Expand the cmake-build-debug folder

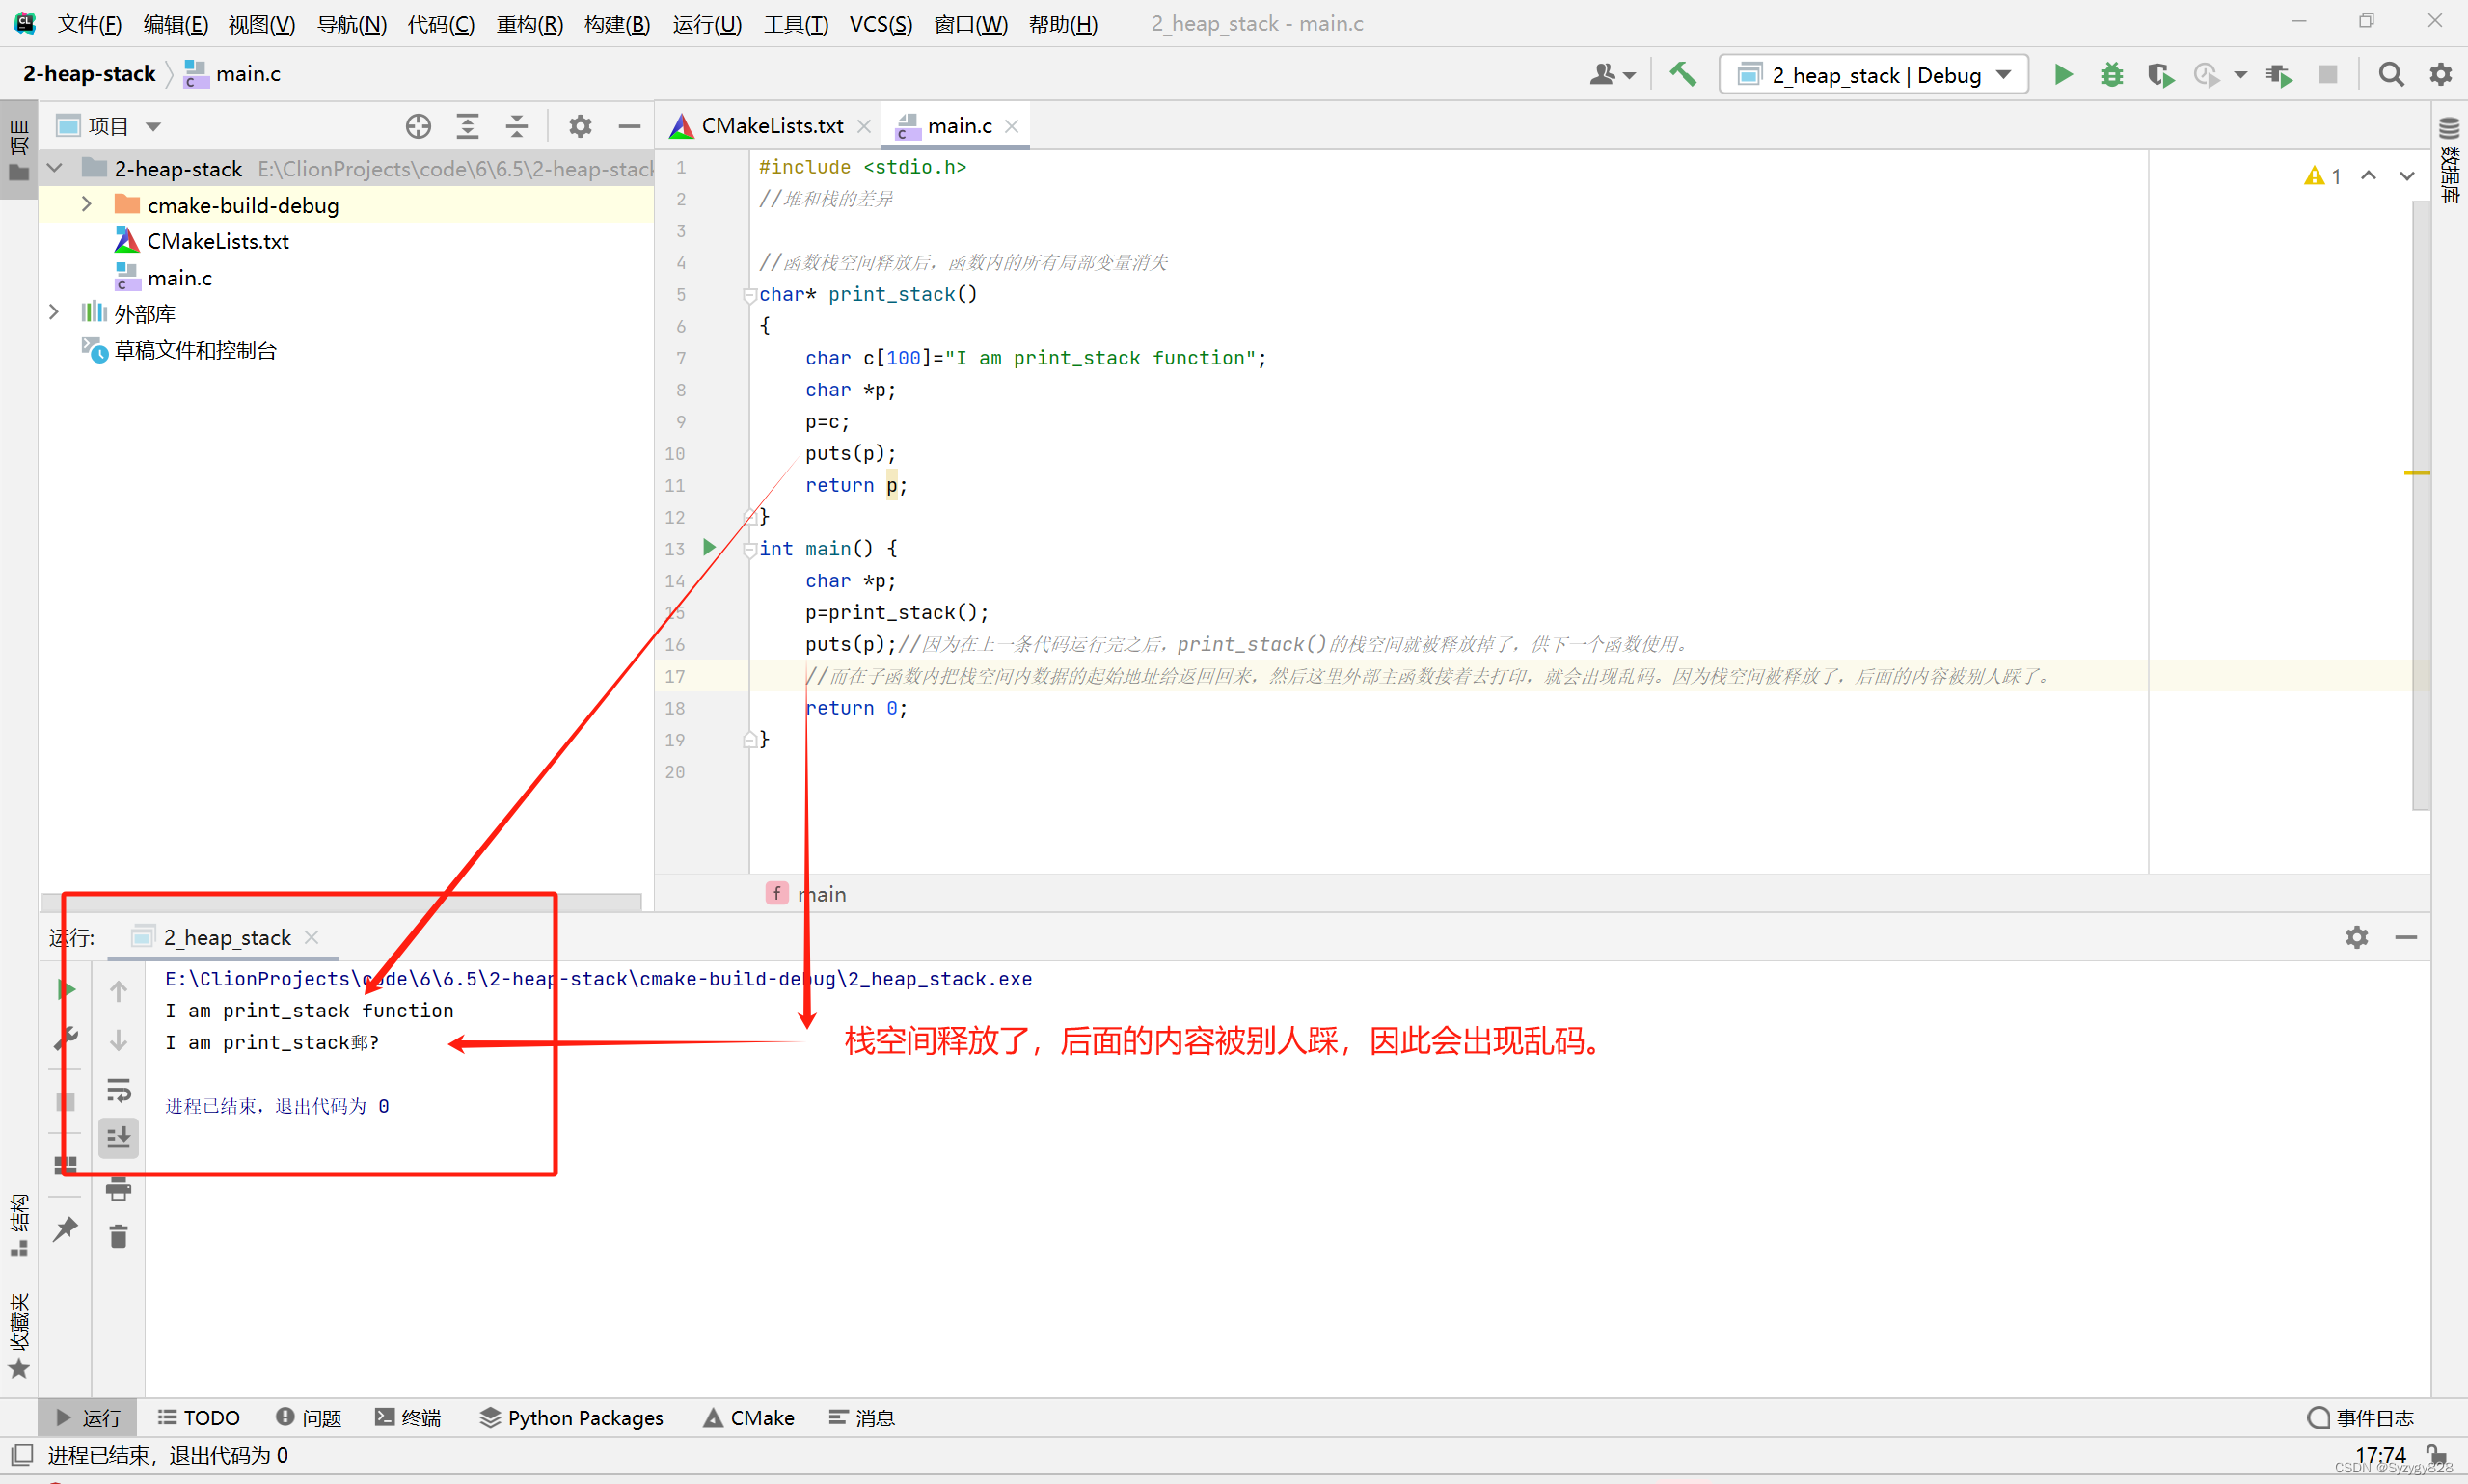click(x=86, y=204)
